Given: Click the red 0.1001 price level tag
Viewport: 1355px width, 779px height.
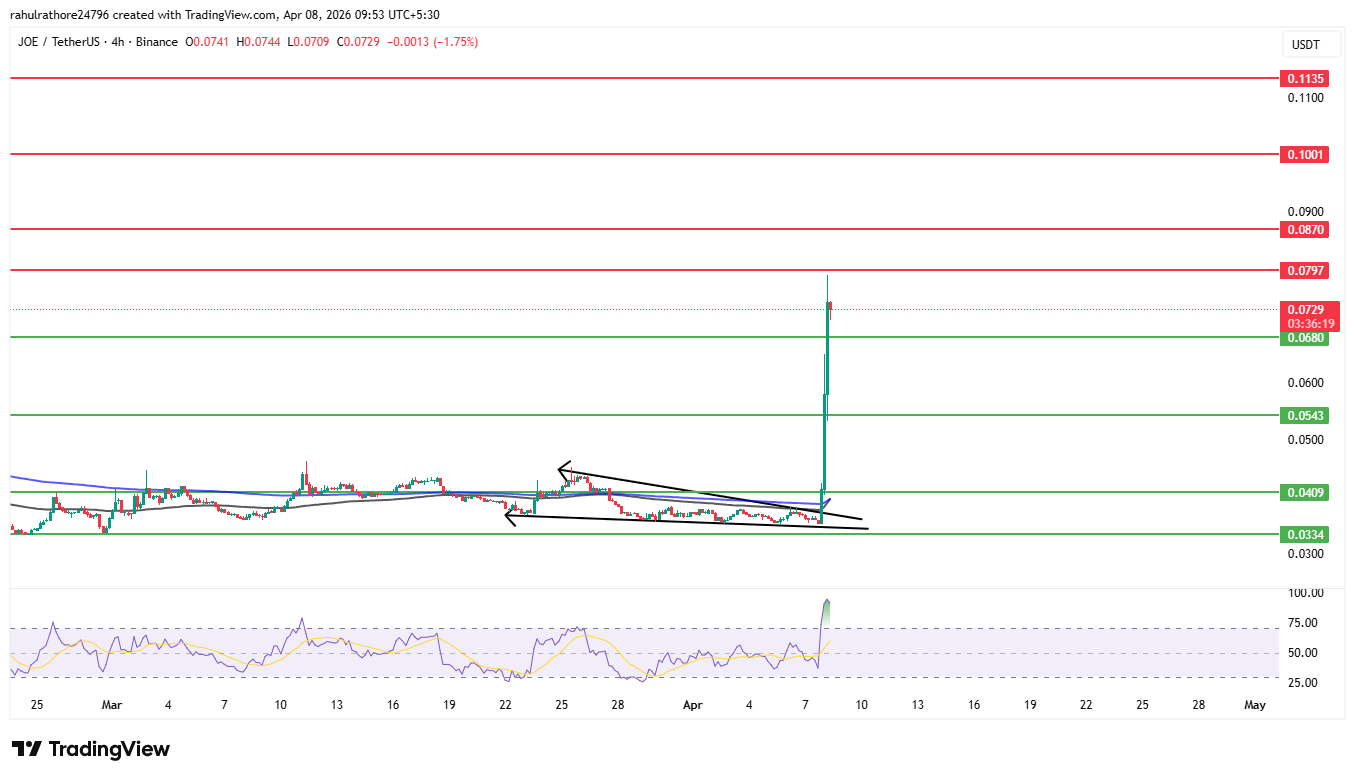Looking at the screenshot, I should 1307,154.
